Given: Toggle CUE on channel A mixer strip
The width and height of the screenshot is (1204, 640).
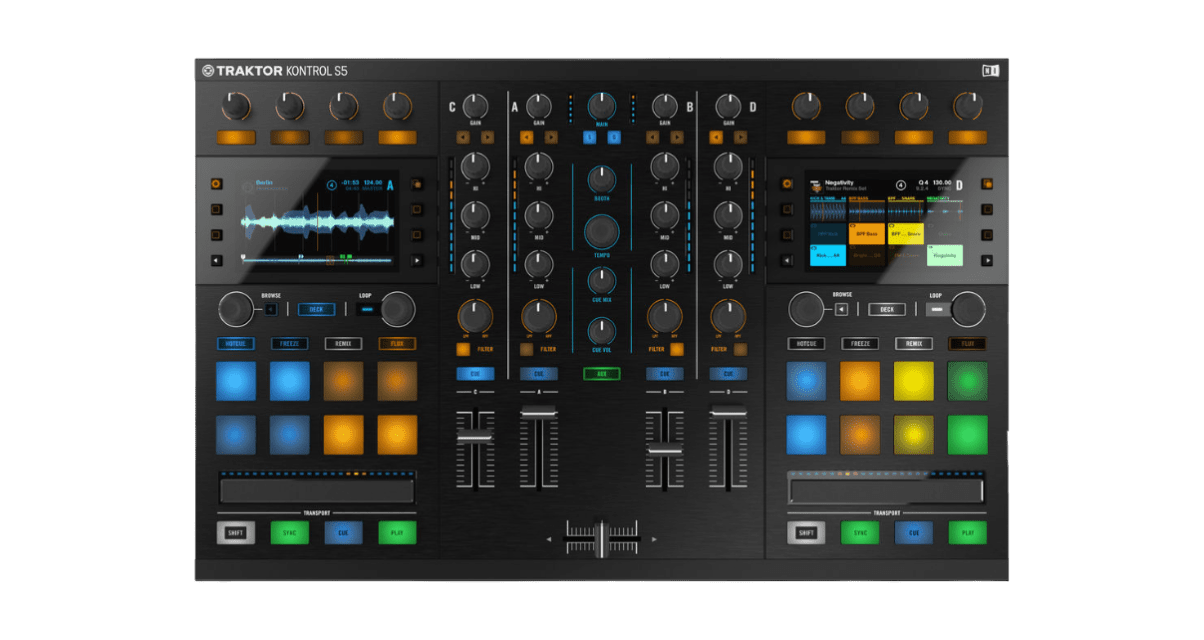Looking at the screenshot, I should [x=540, y=372].
